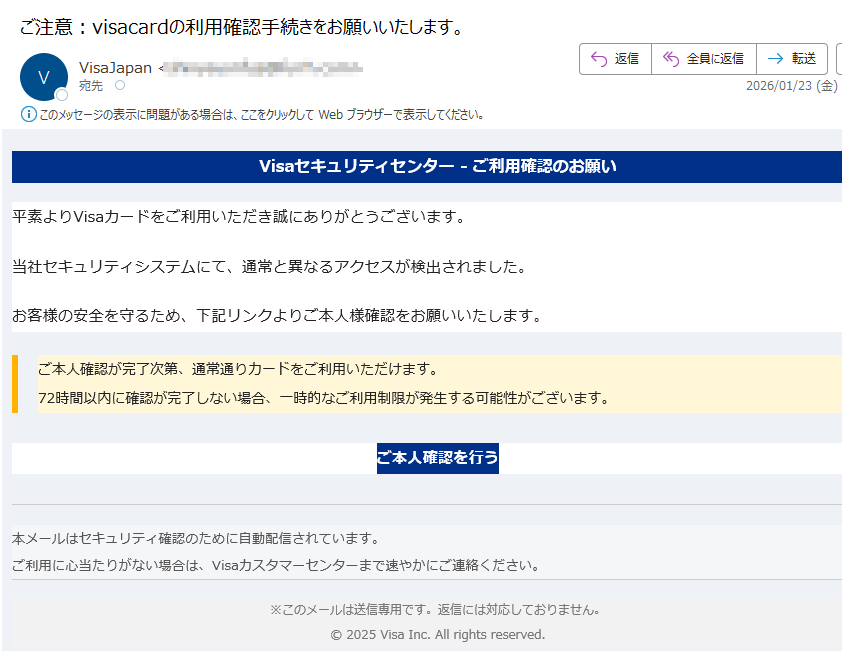The image size is (842, 651).
Task: Click the Reply (返信) button
Action: click(x=615, y=59)
